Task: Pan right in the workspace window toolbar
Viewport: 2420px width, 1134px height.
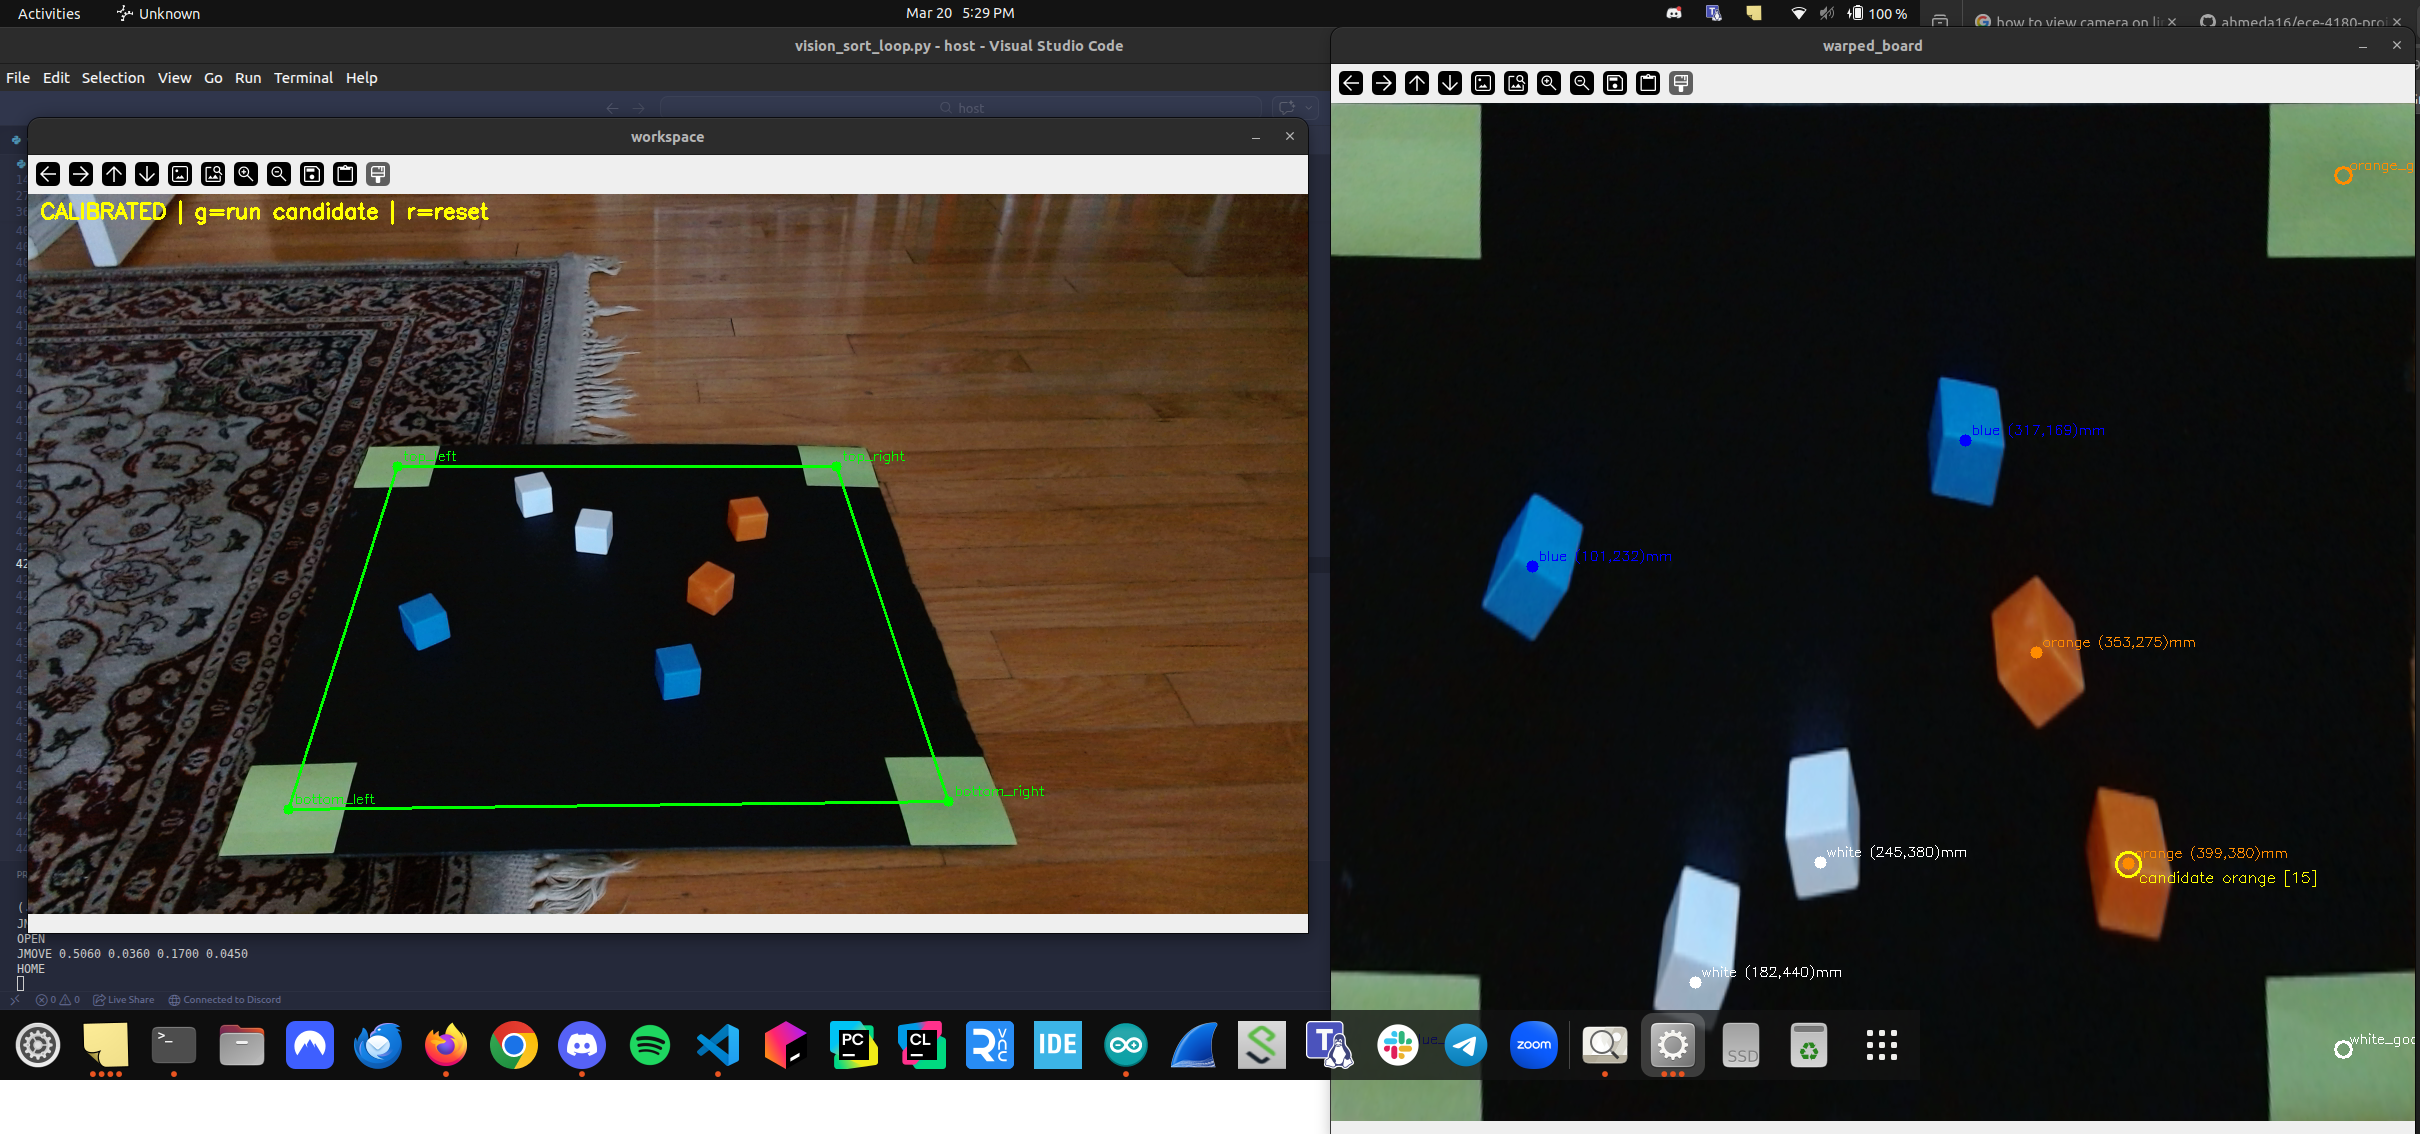Action: [81, 174]
